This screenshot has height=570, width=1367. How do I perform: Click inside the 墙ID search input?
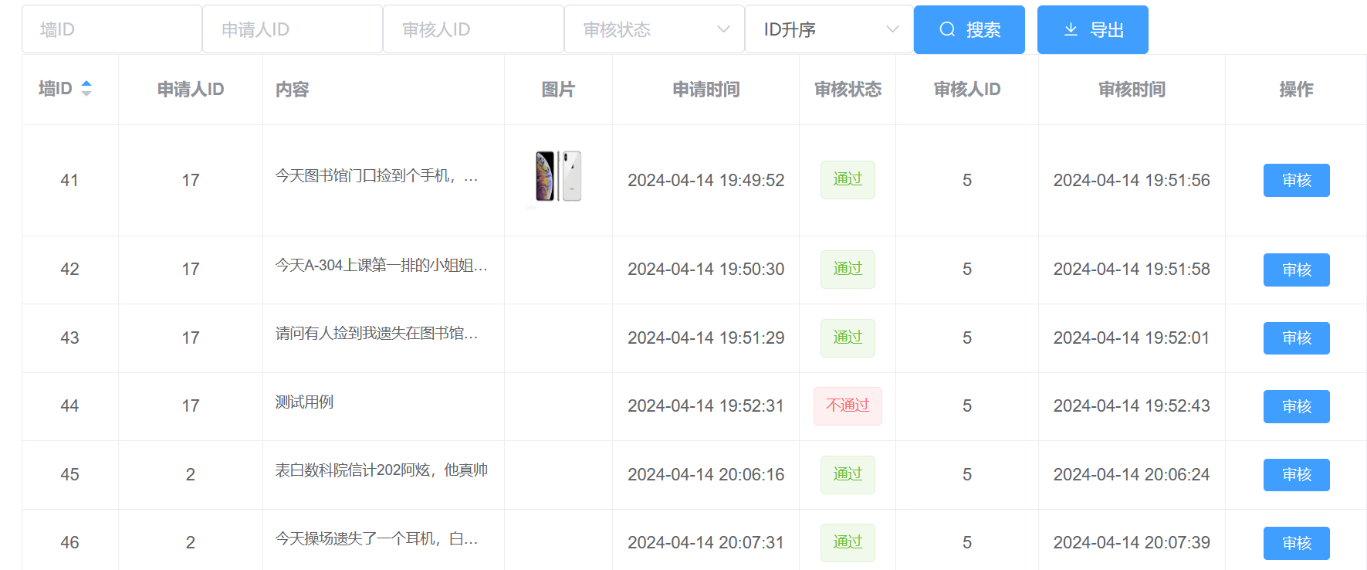(x=112, y=29)
